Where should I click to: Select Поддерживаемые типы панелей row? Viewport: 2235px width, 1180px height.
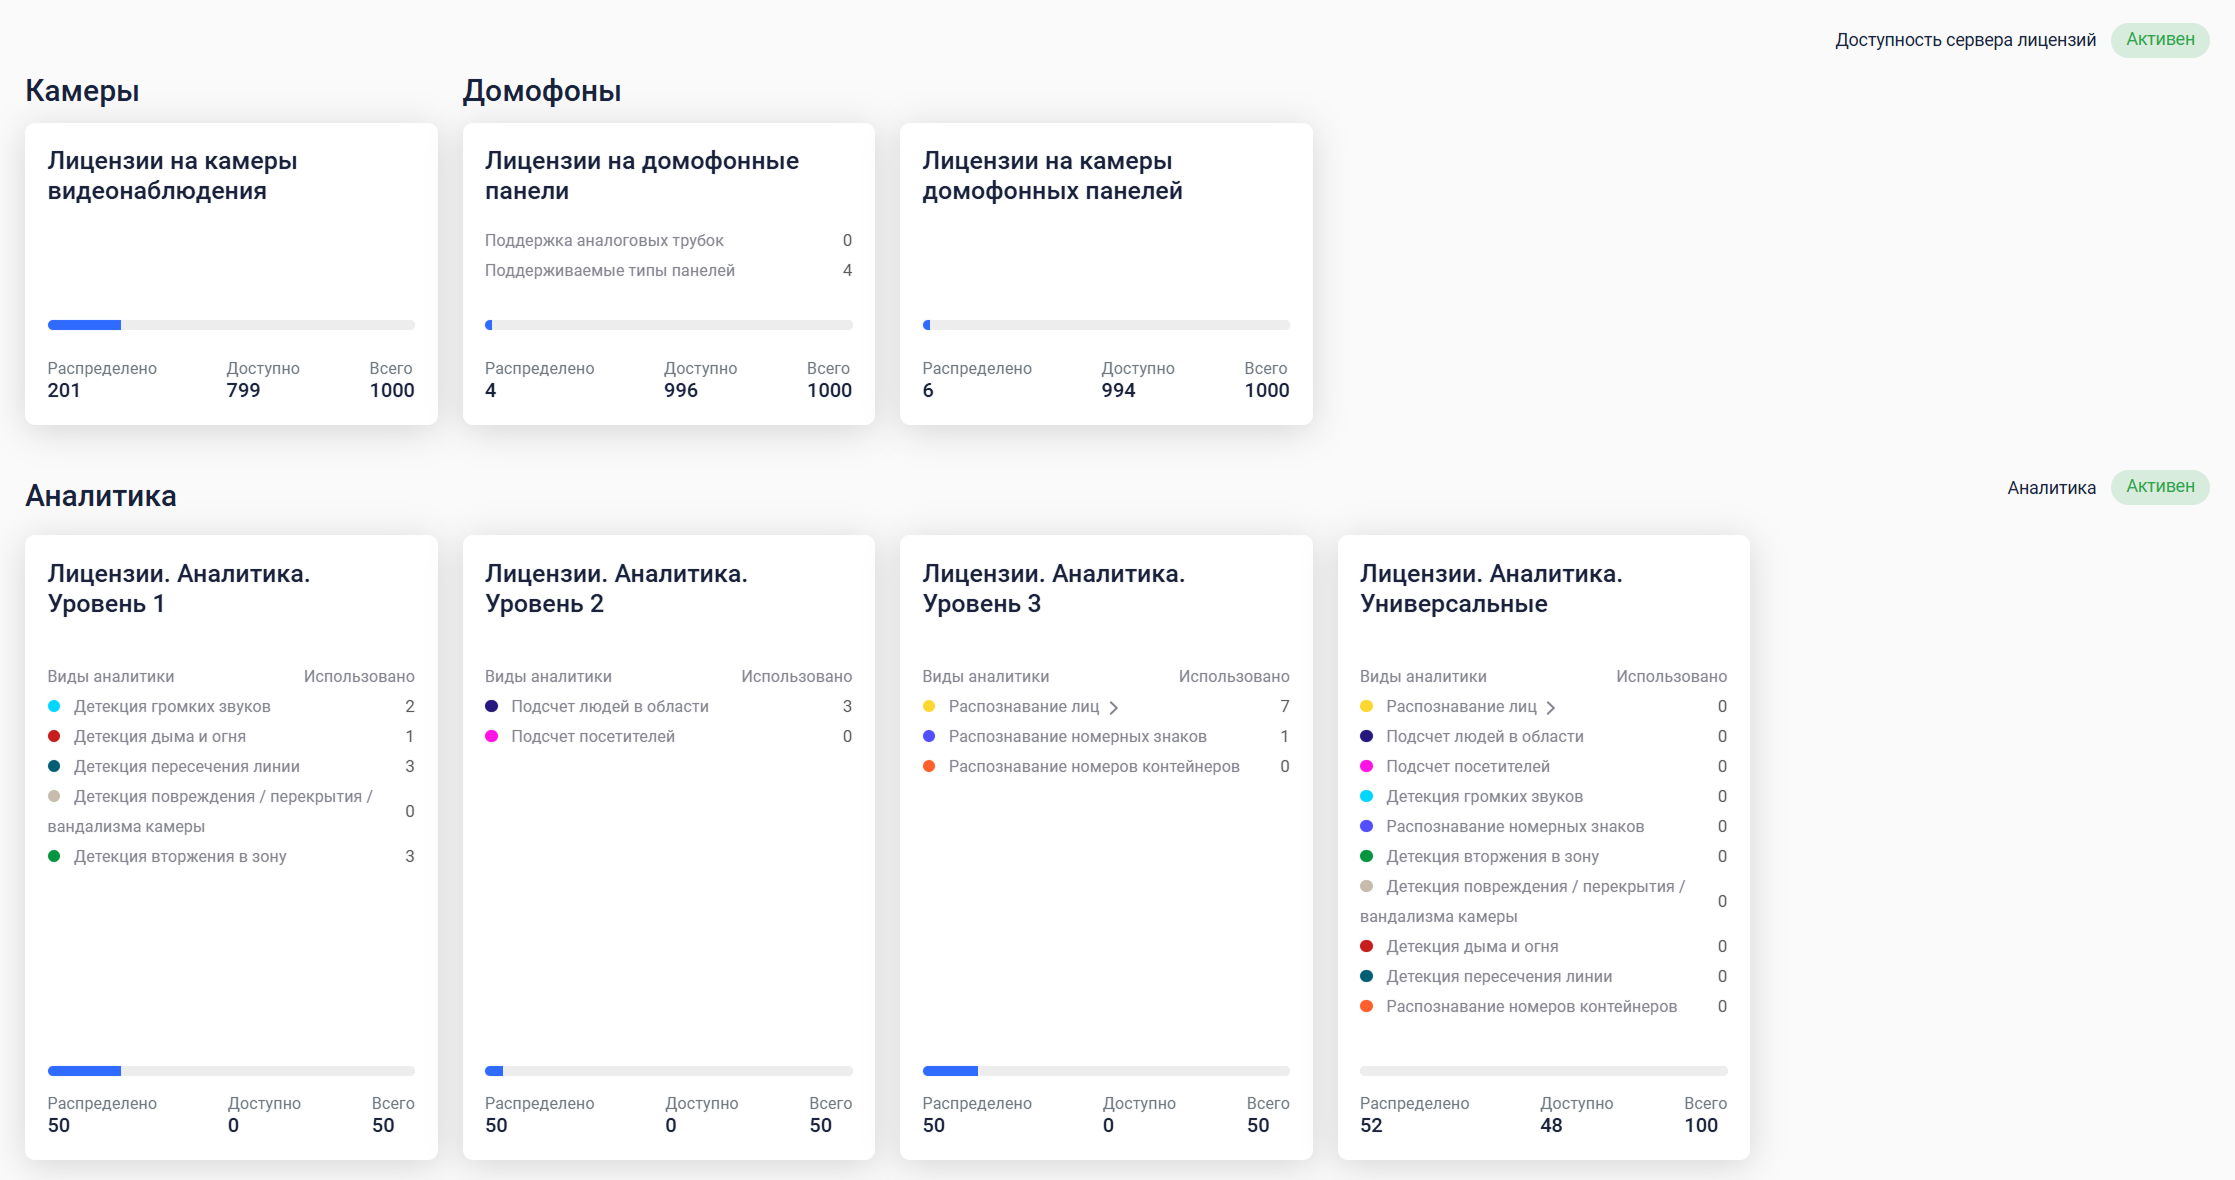tap(609, 270)
